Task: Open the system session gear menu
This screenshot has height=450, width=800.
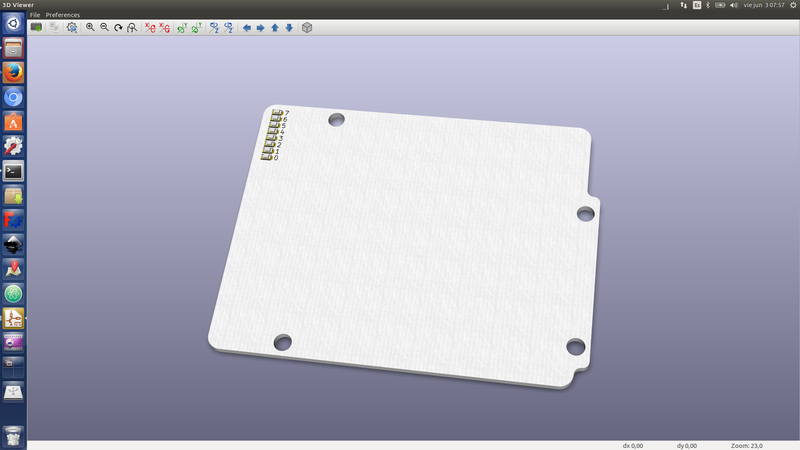Action: (x=792, y=5)
